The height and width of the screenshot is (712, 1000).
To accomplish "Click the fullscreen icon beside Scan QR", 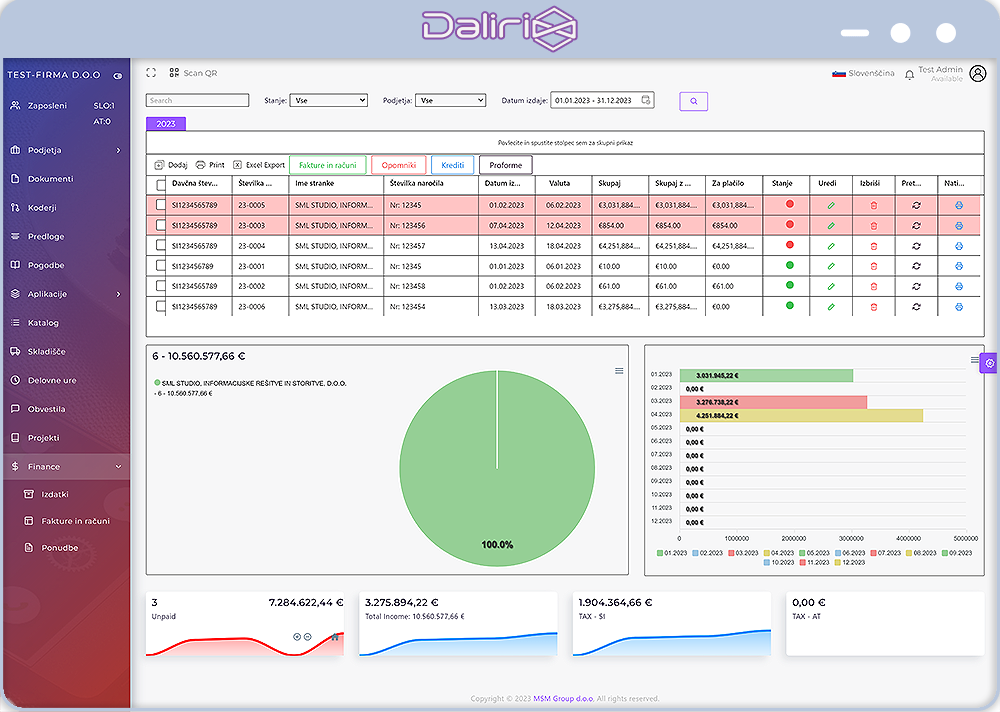I will tap(152, 73).
